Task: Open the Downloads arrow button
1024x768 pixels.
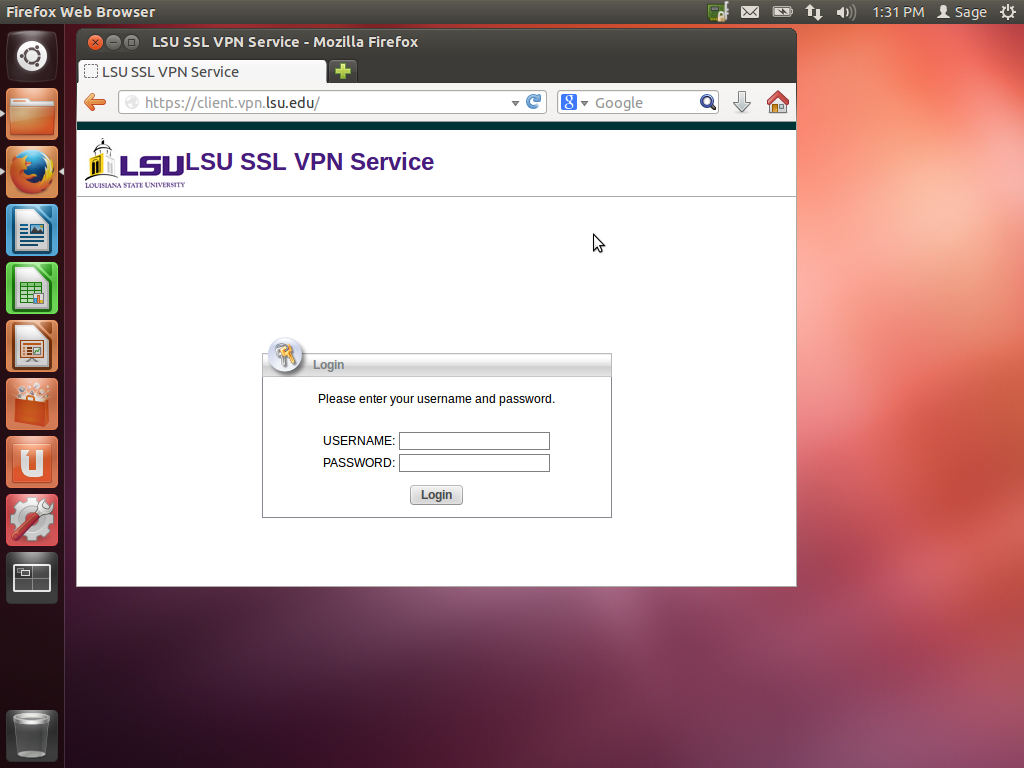Action: 742,103
